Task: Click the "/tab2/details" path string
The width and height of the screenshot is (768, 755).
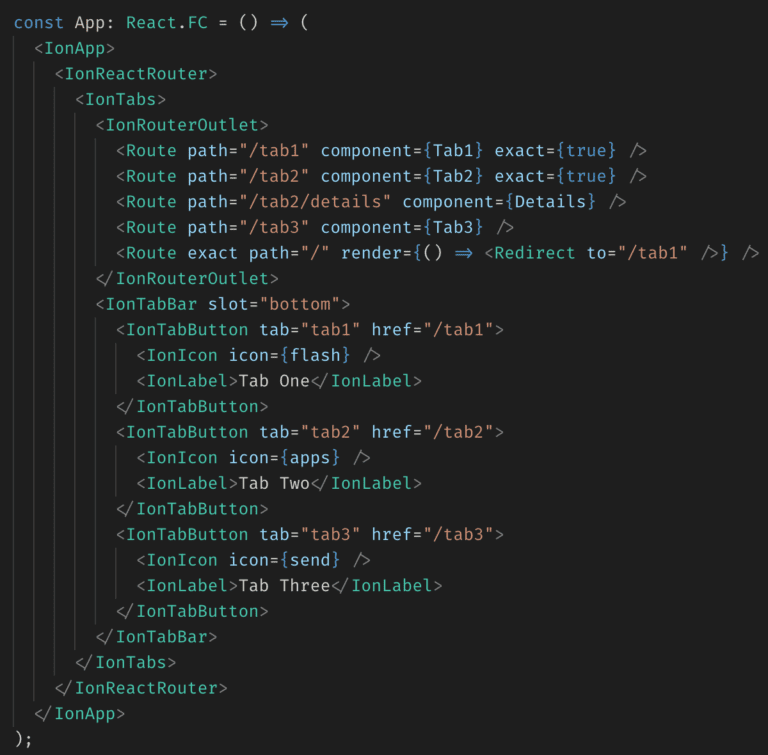Action: tap(315, 202)
